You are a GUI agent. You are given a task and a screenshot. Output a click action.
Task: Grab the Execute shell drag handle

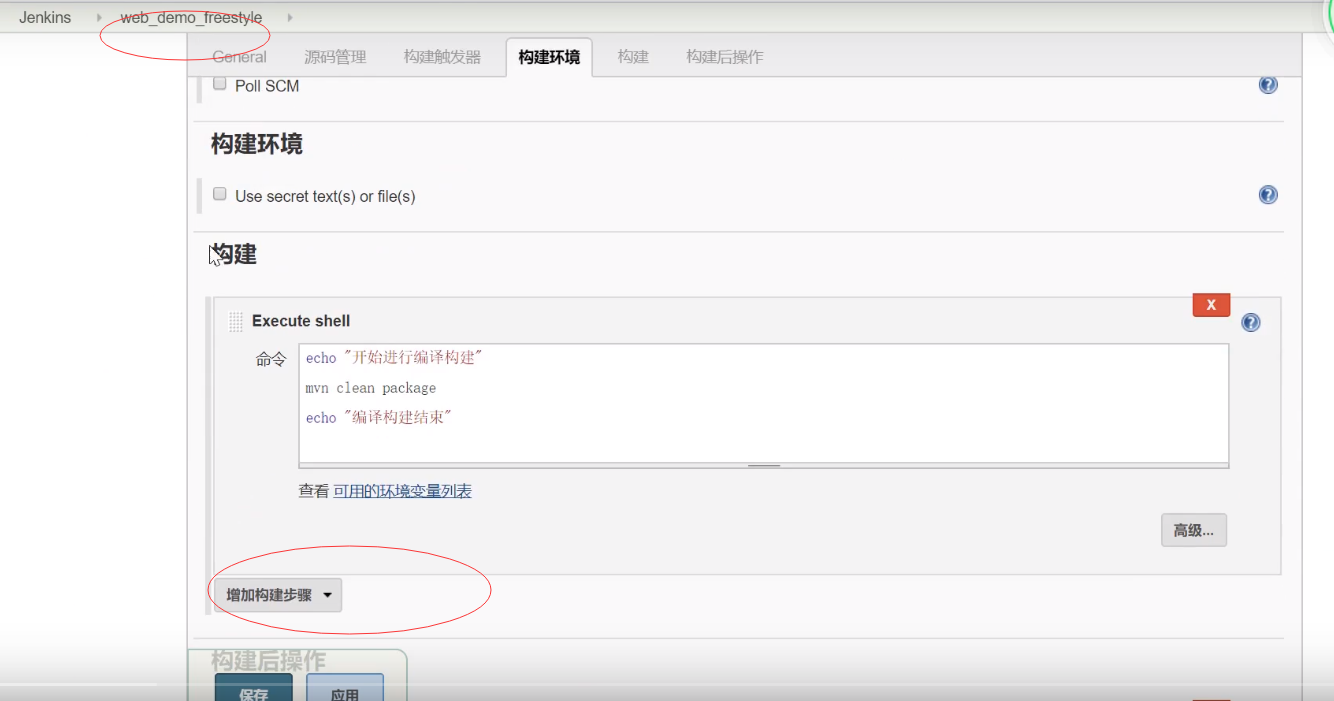(236, 321)
